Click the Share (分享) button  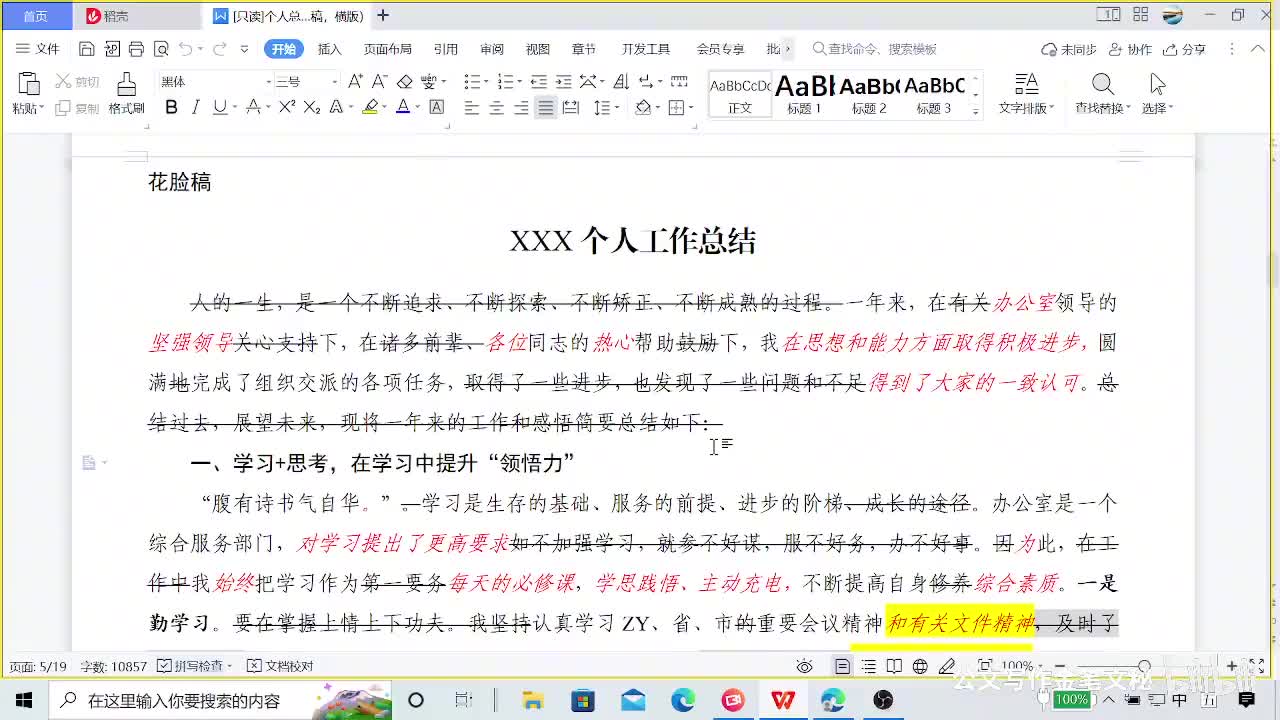[x=1184, y=49]
